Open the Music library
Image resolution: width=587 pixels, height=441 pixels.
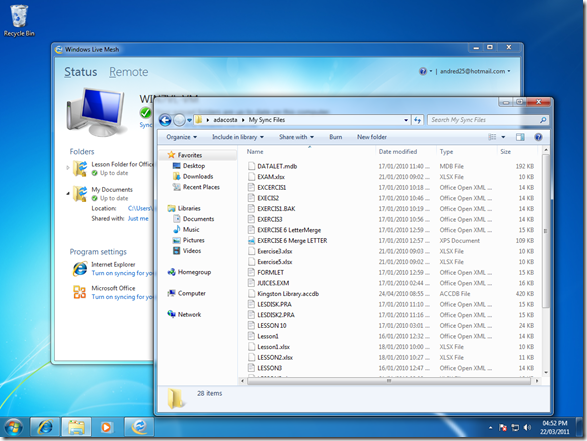point(186,229)
